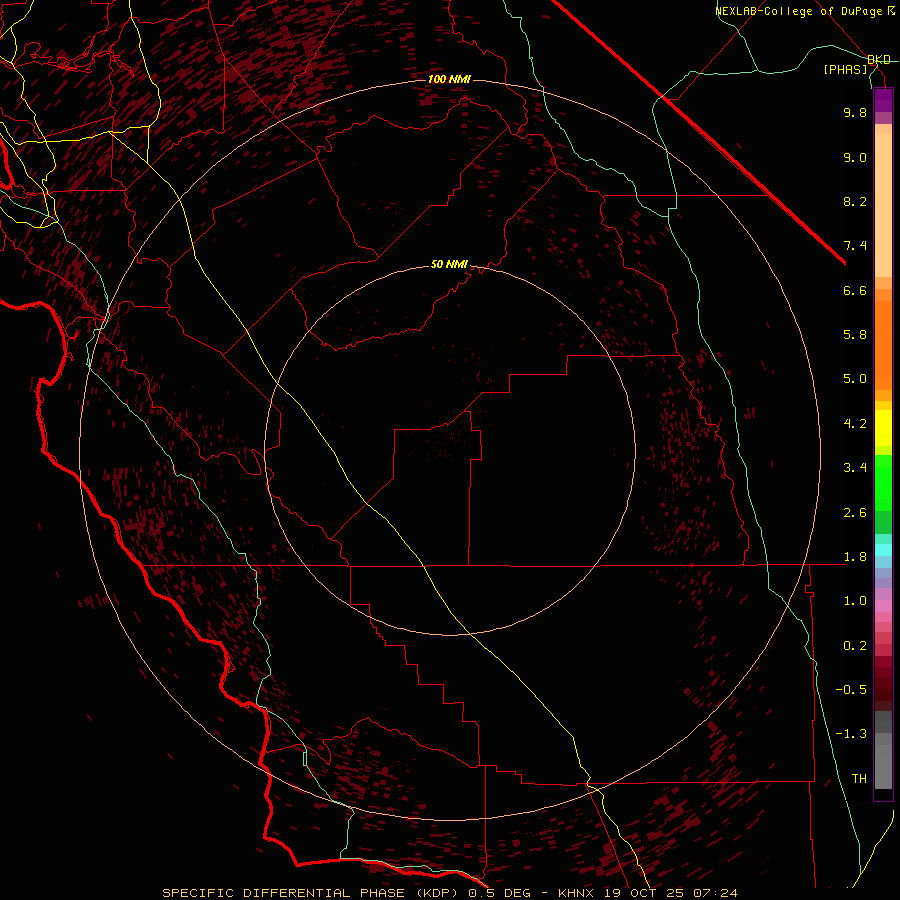900x900 pixels.
Task: Click the Specific Differential Phase caption at bottom
Action: pos(449,893)
